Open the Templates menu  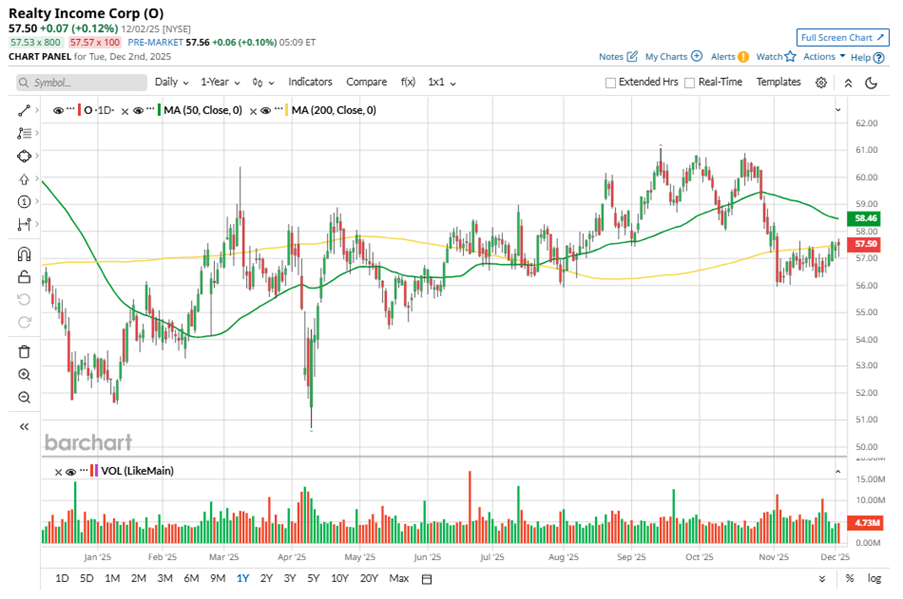[x=778, y=82]
